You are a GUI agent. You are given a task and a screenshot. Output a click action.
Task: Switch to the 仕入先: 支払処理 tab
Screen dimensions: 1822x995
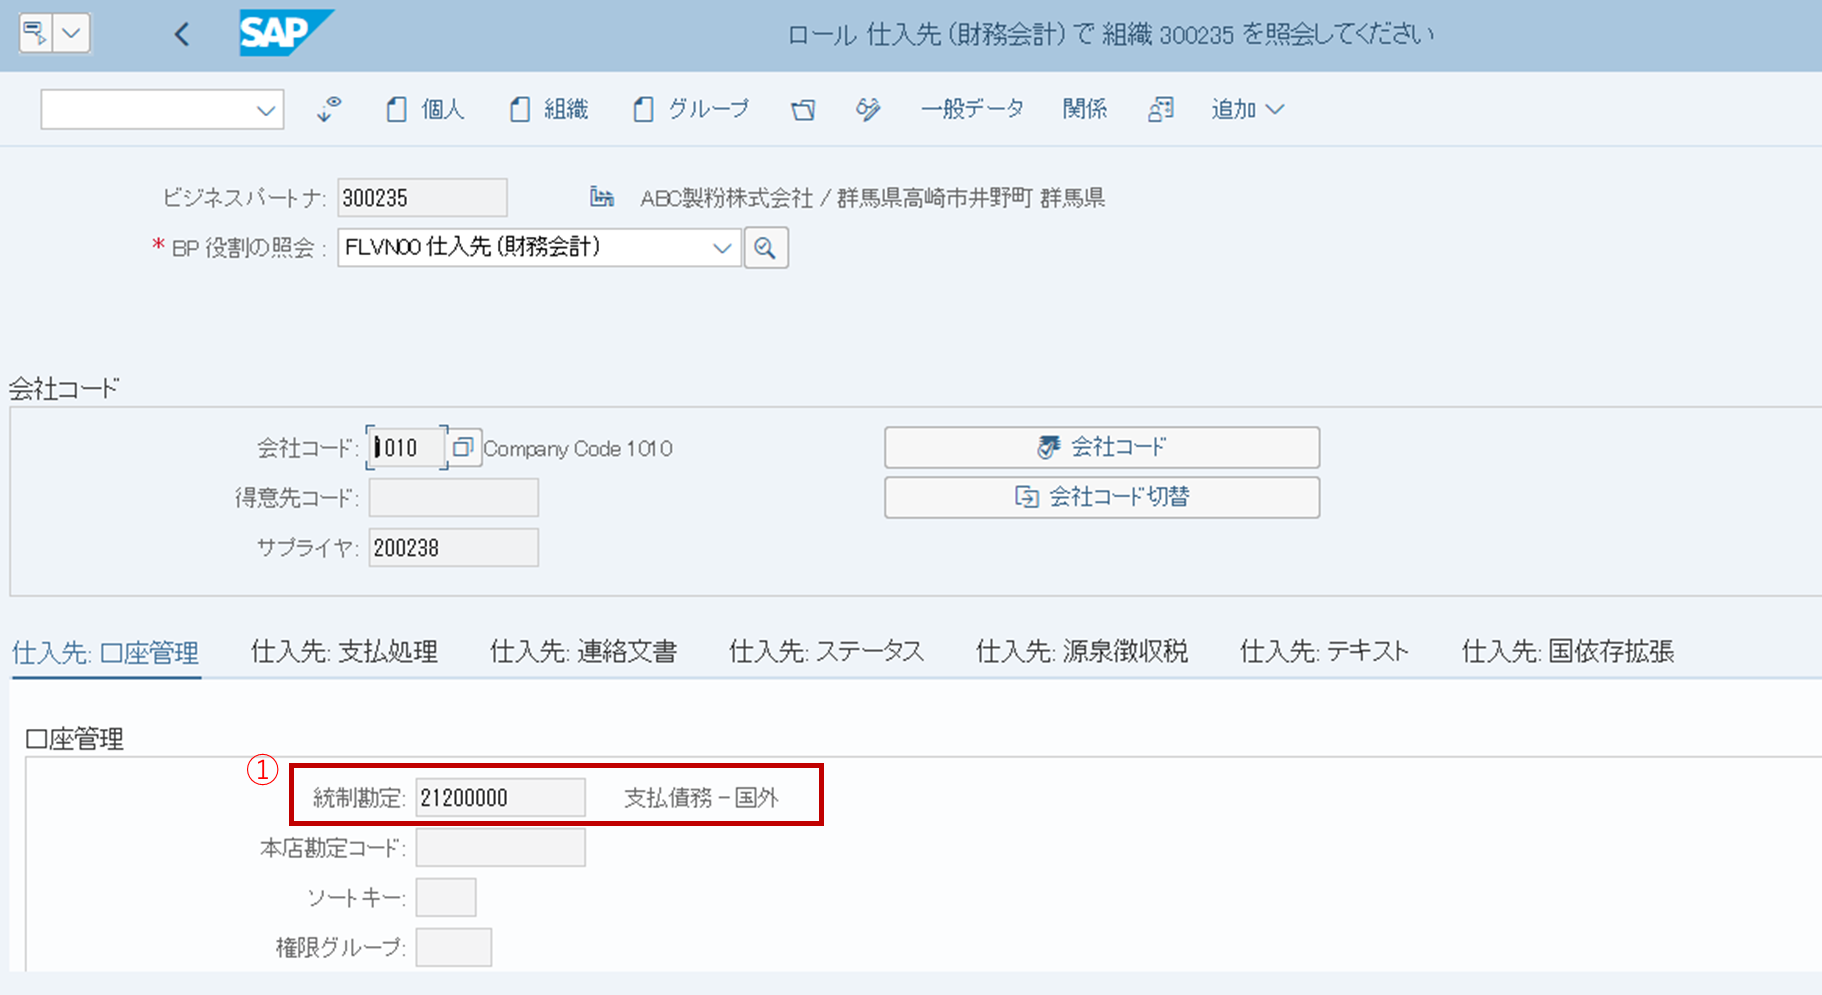[x=344, y=651]
